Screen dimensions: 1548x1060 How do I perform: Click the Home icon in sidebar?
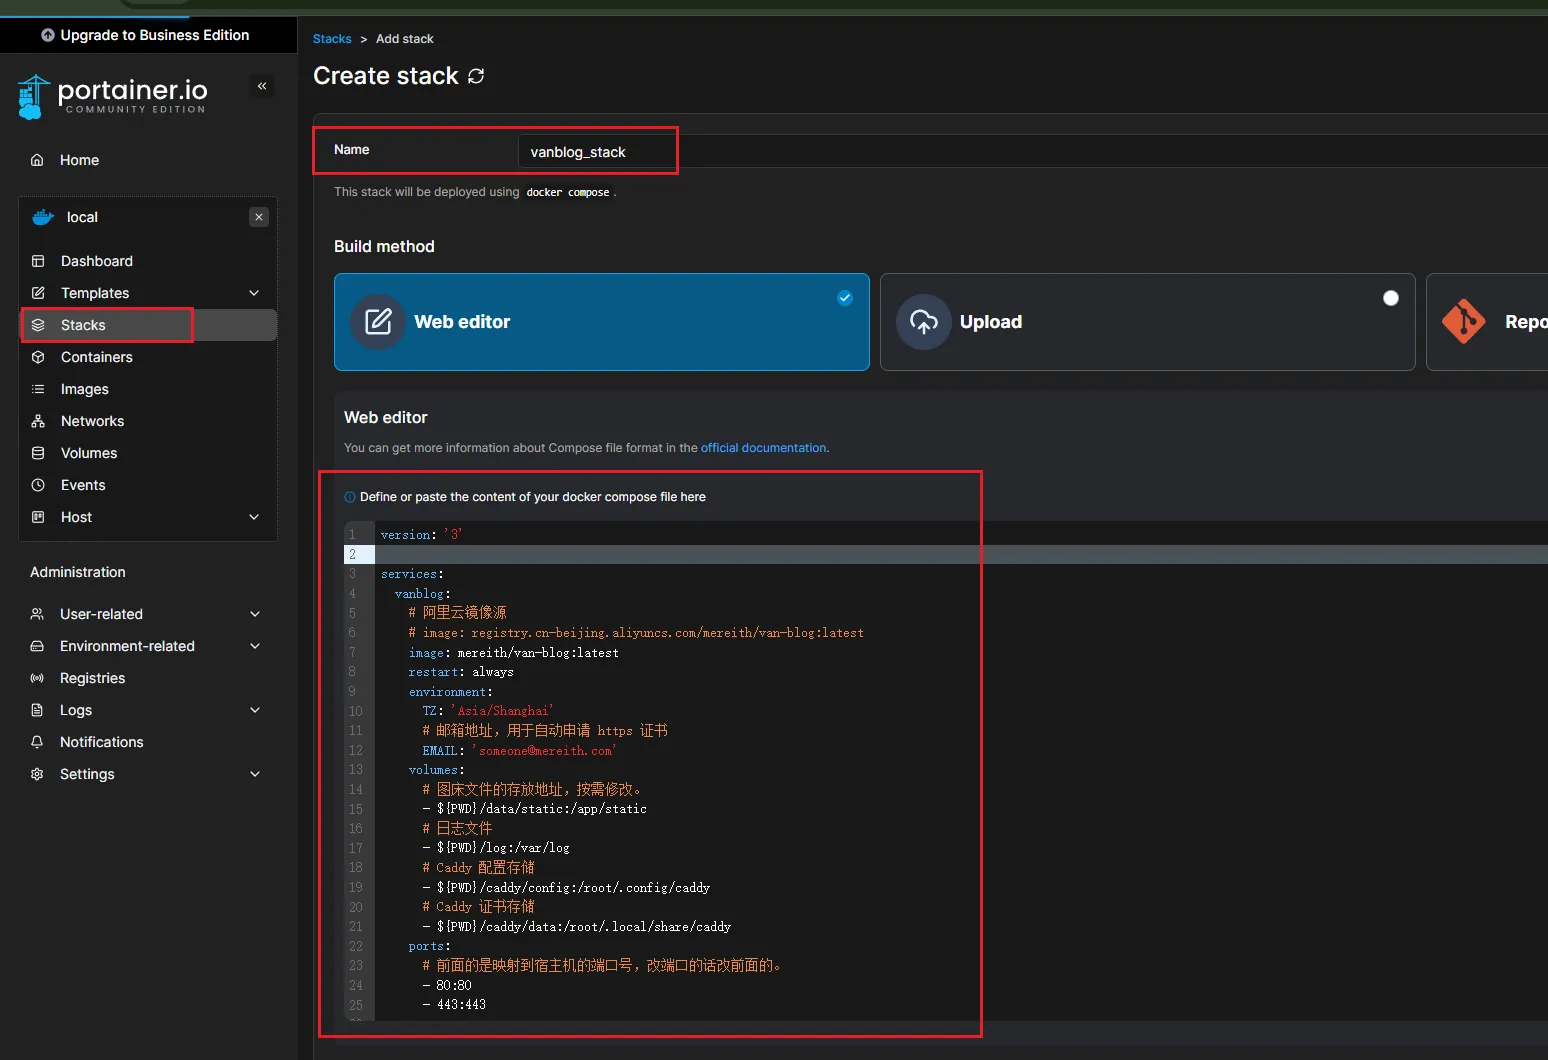(x=37, y=160)
